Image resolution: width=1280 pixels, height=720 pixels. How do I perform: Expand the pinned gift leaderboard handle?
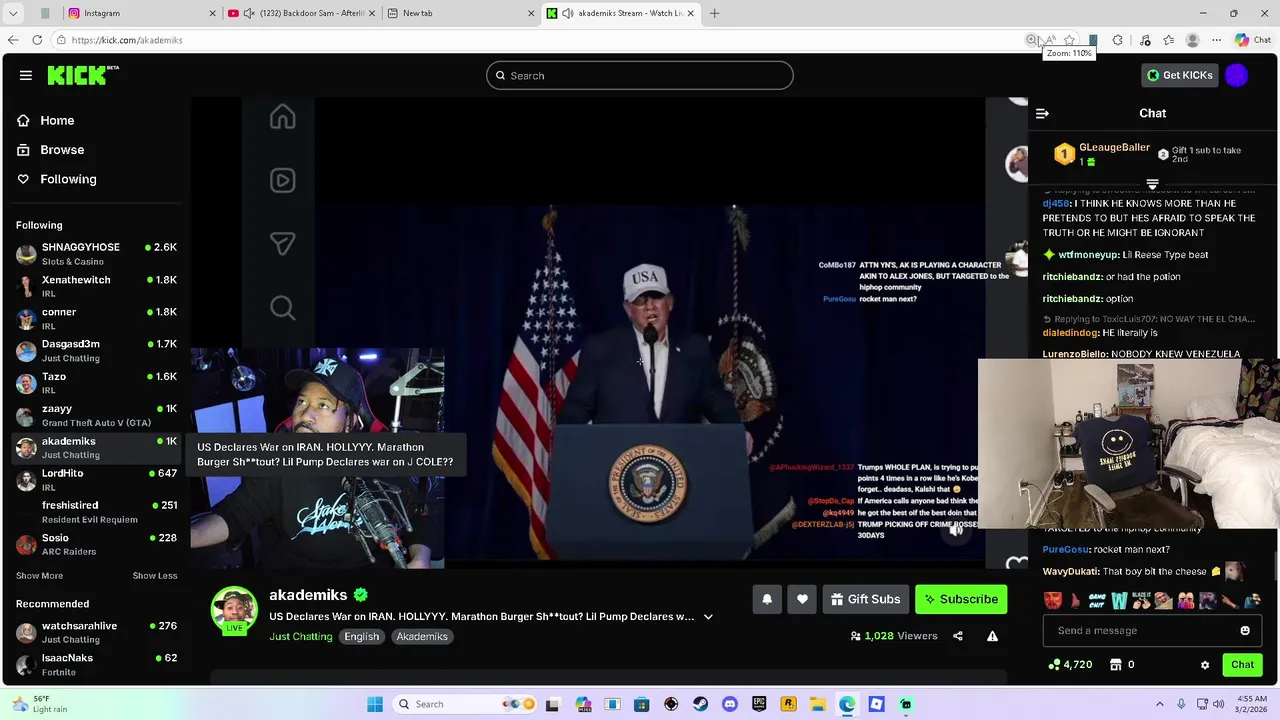click(x=1152, y=184)
